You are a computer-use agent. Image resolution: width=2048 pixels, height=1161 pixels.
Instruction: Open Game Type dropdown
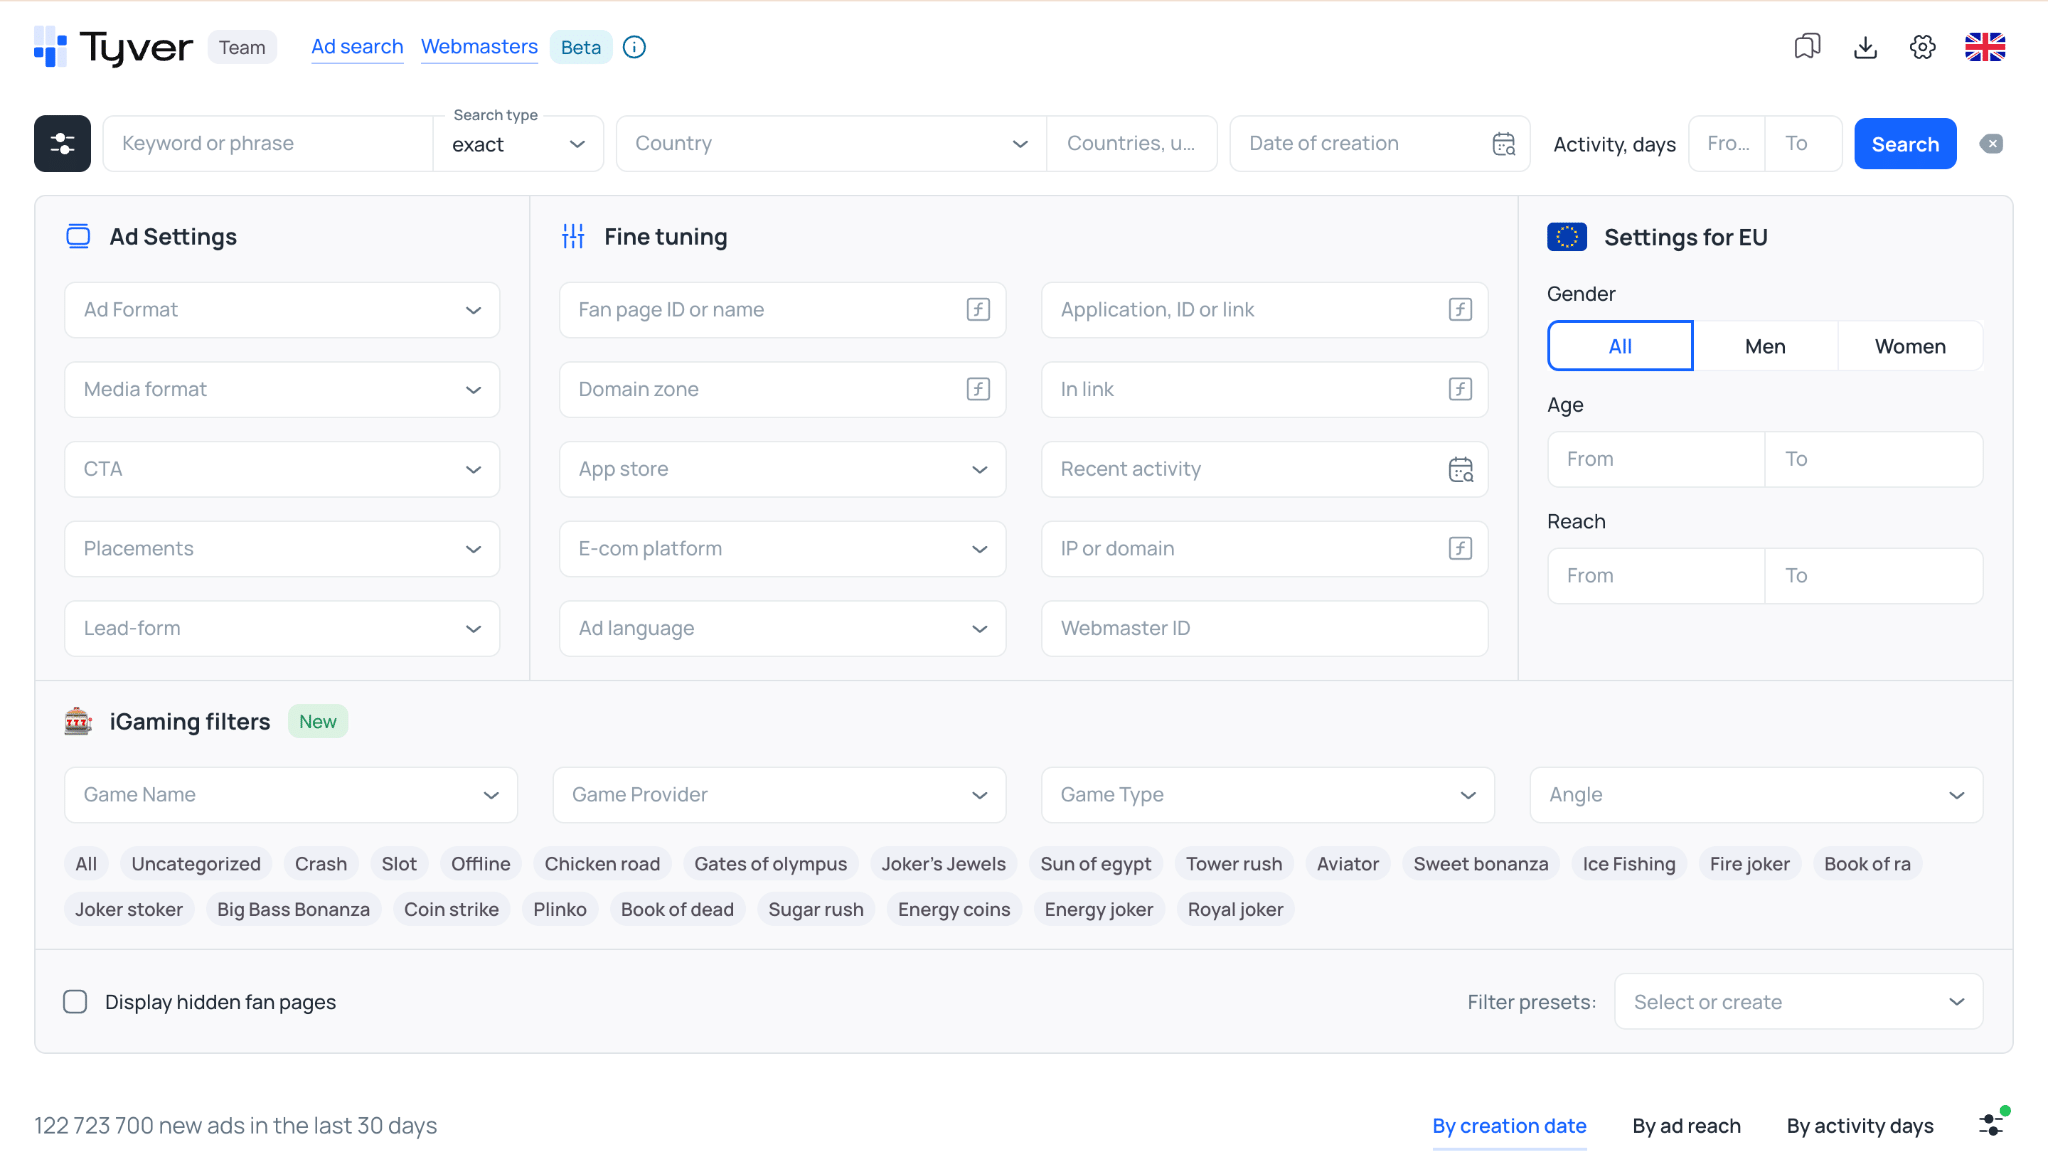(x=1268, y=795)
